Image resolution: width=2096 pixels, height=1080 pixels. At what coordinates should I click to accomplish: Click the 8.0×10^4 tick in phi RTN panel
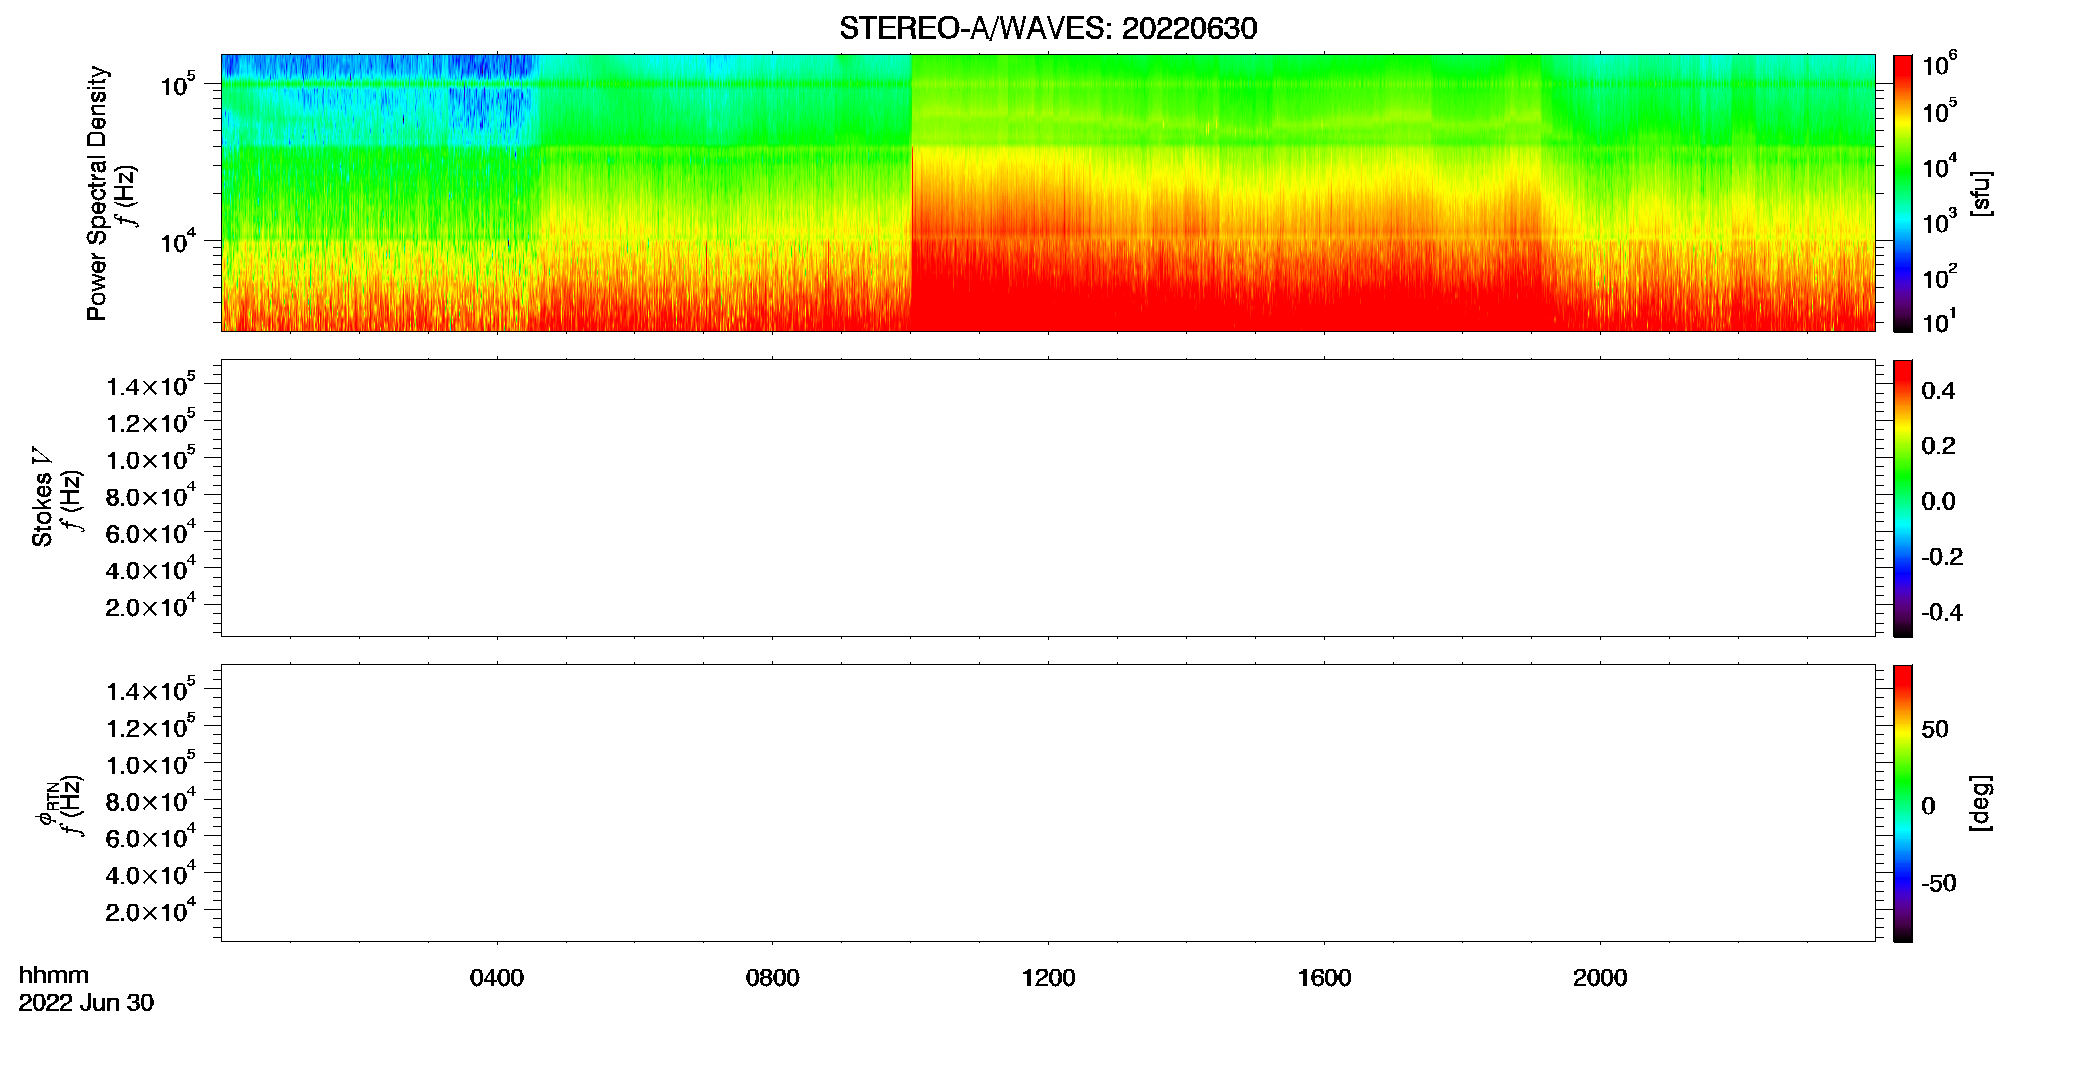click(x=151, y=800)
